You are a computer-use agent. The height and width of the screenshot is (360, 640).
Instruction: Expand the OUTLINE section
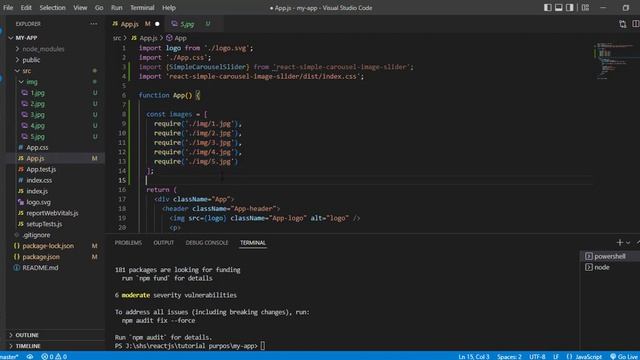tap(27, 335)
